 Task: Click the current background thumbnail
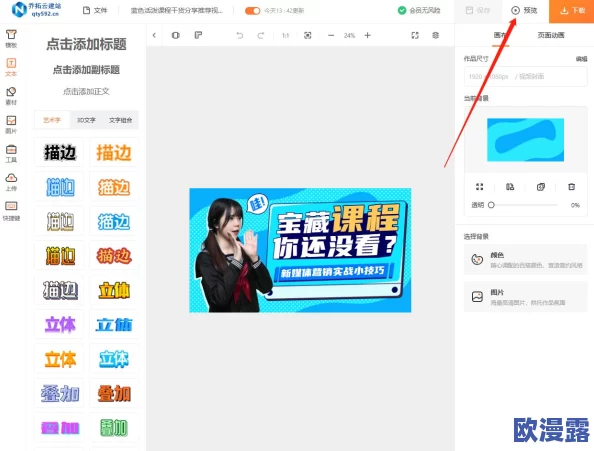click(525, 140)
